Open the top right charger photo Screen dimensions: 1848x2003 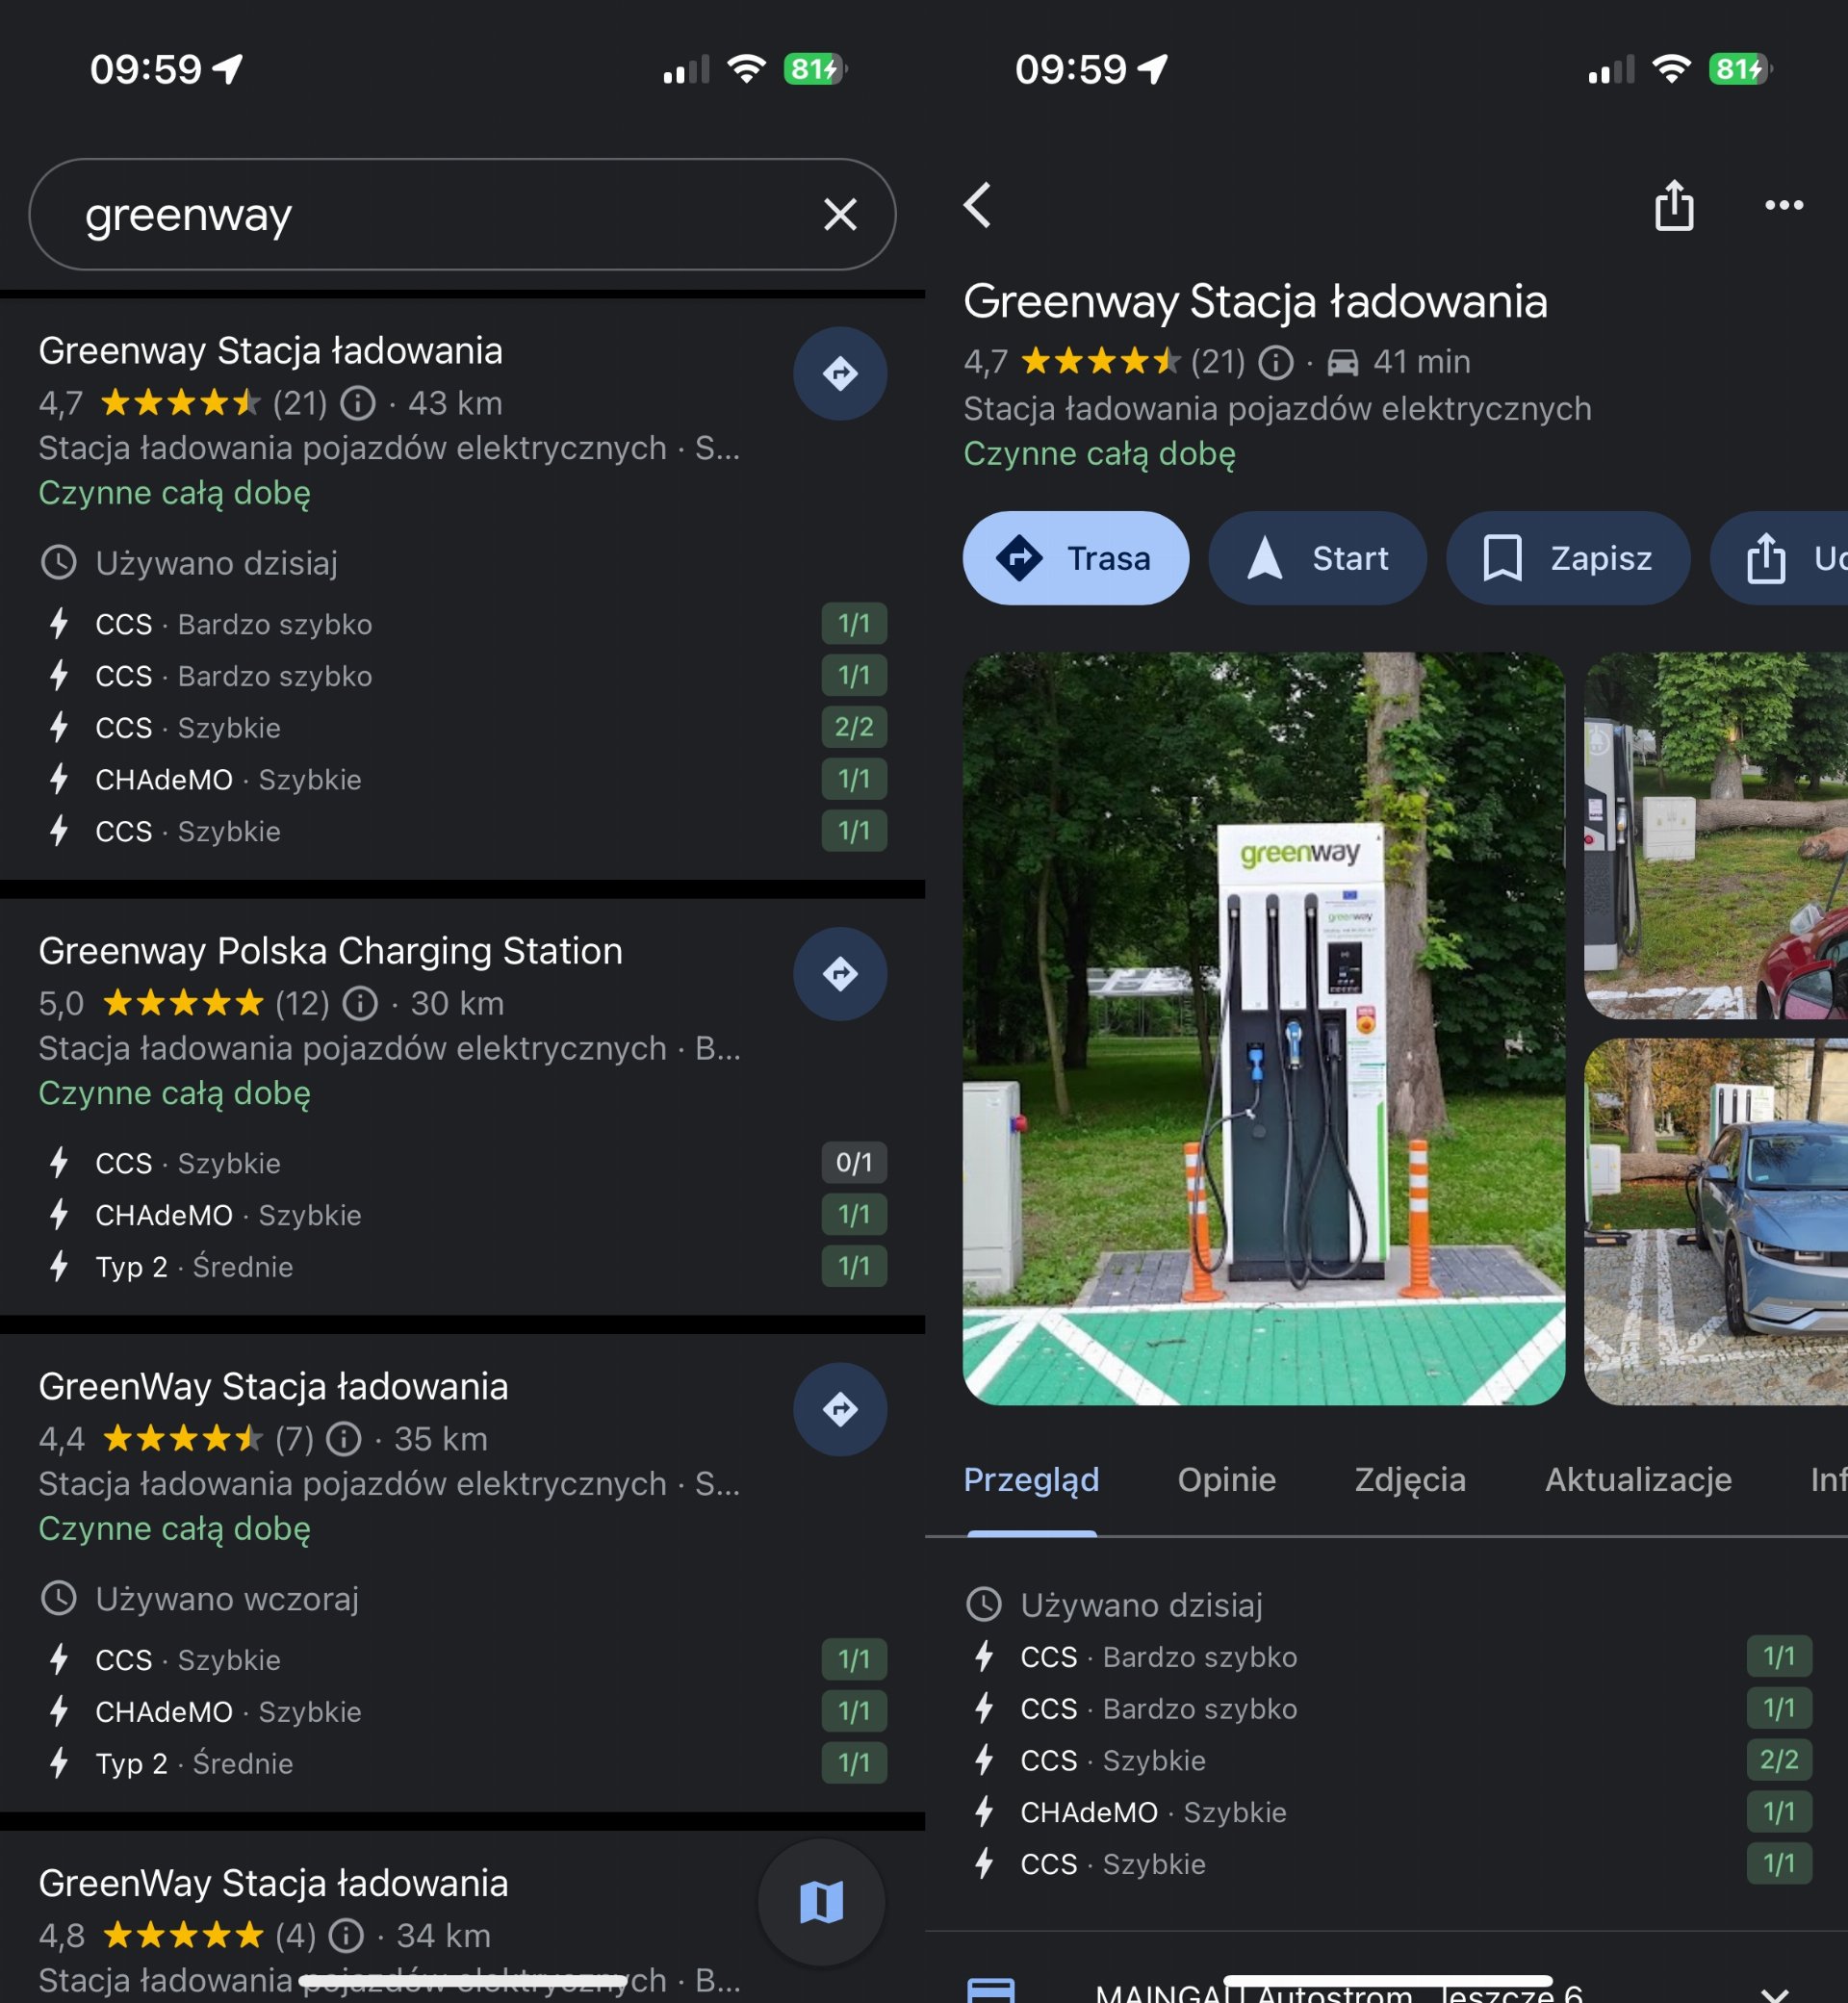click(1716, 836)
